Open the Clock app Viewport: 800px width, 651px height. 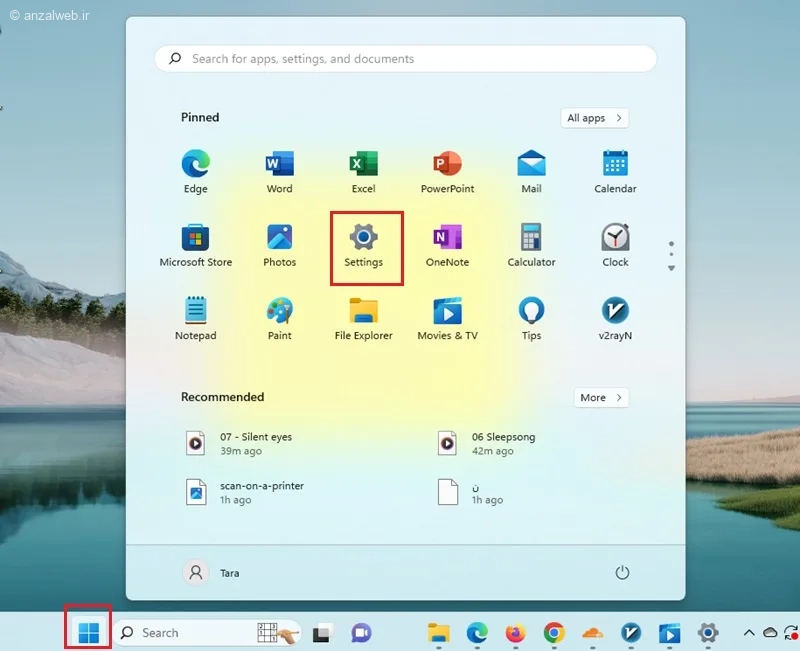(x=615, y=245)
